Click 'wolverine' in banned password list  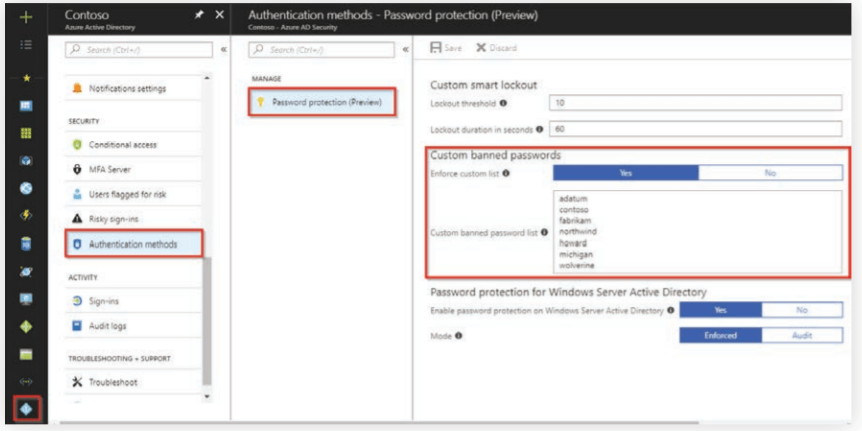pyautogui.click(x=576, y=266)
